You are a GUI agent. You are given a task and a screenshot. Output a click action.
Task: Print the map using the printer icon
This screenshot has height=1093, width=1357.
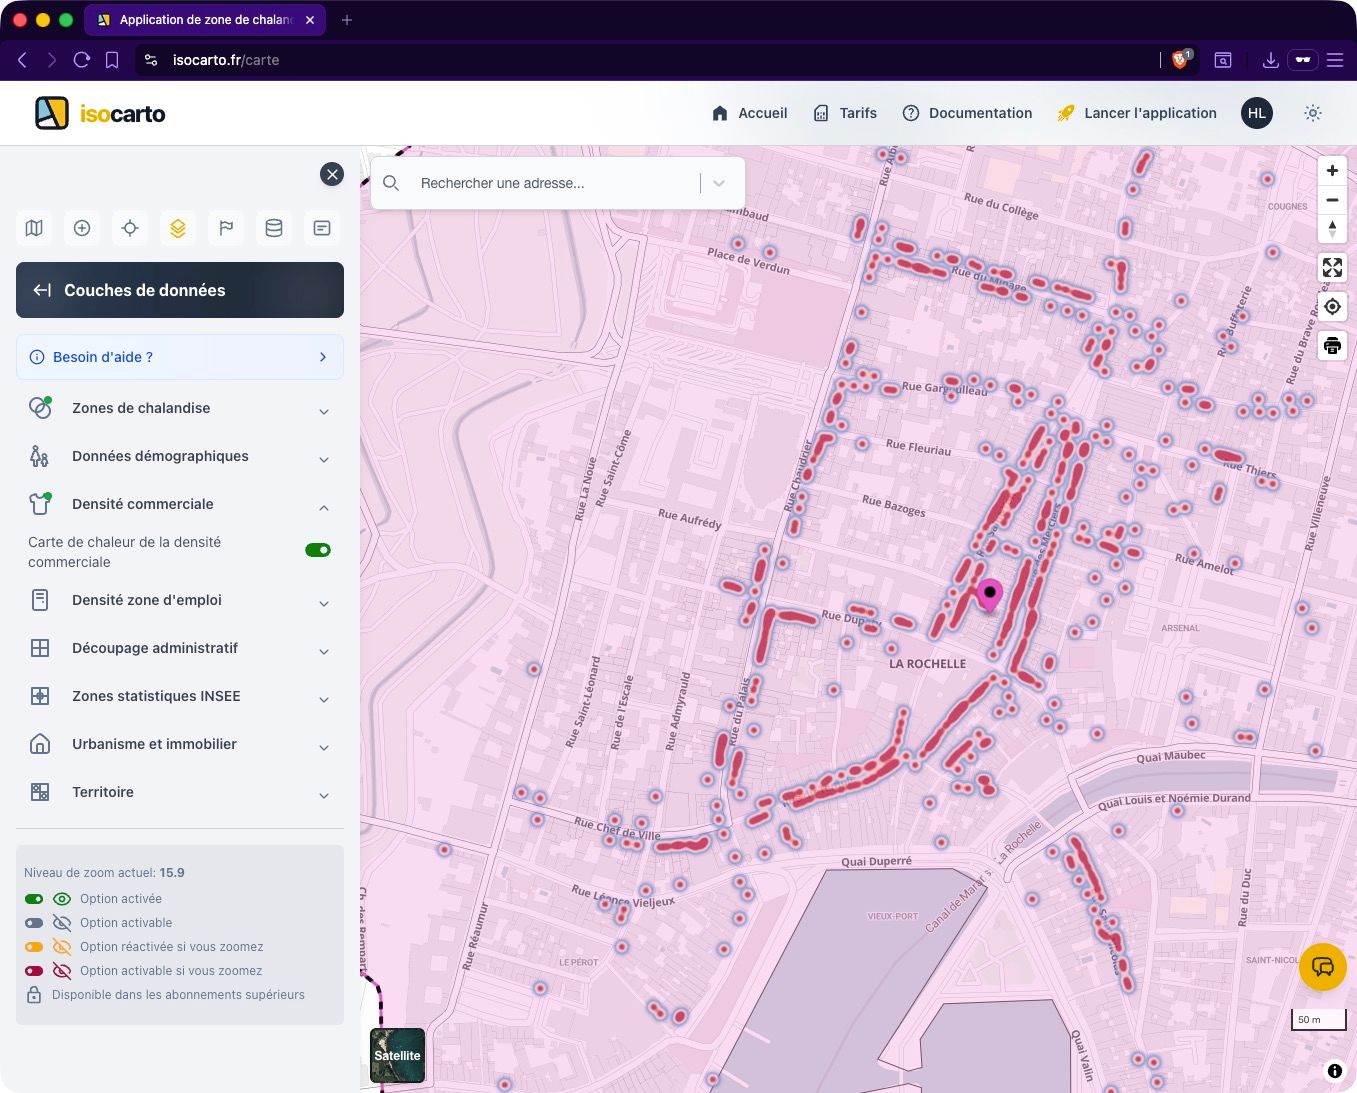1332,346
